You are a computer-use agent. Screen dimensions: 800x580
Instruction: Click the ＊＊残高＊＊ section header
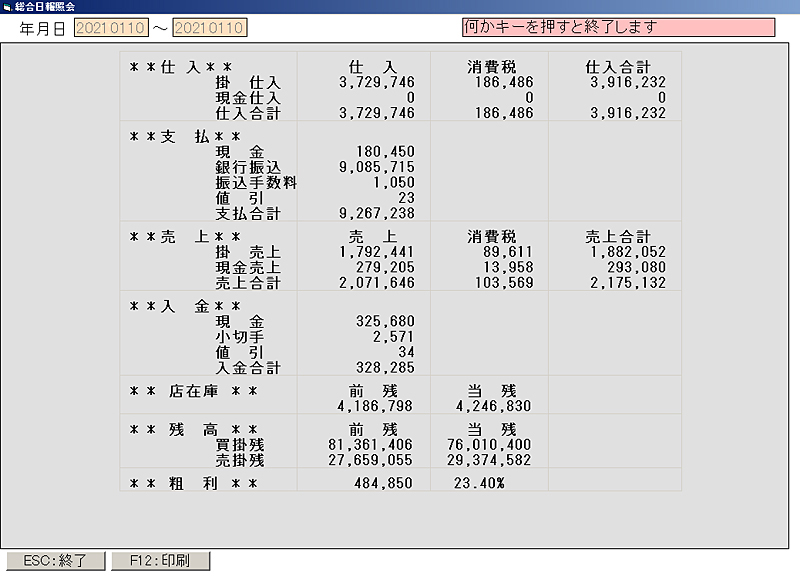point(194,429)
